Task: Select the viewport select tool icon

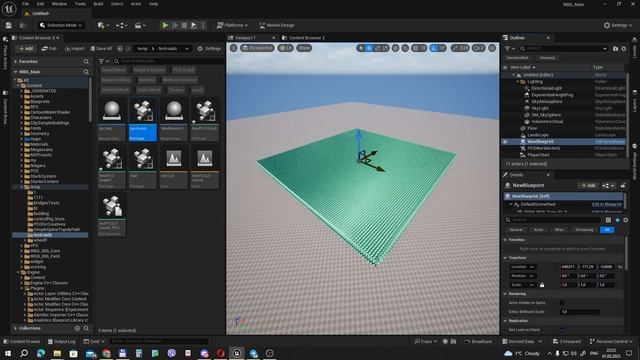Action: click(361, 48)
